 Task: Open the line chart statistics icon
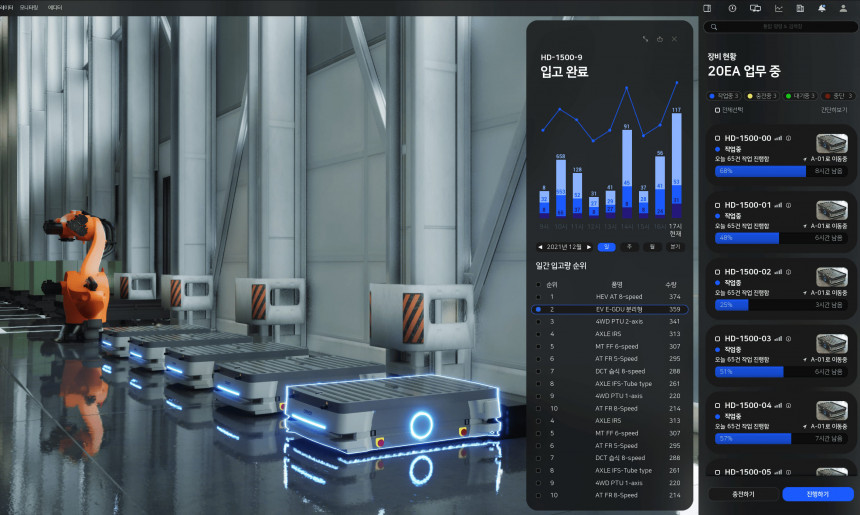click(778, 8)
